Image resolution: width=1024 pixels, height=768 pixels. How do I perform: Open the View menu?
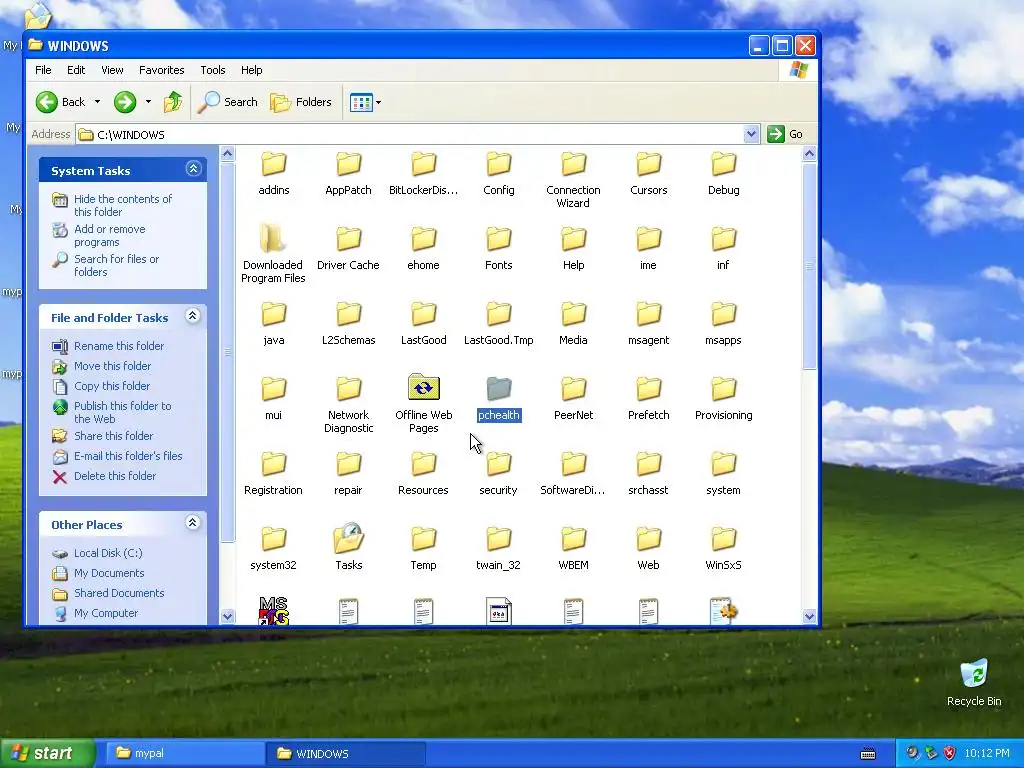[112, 70]
